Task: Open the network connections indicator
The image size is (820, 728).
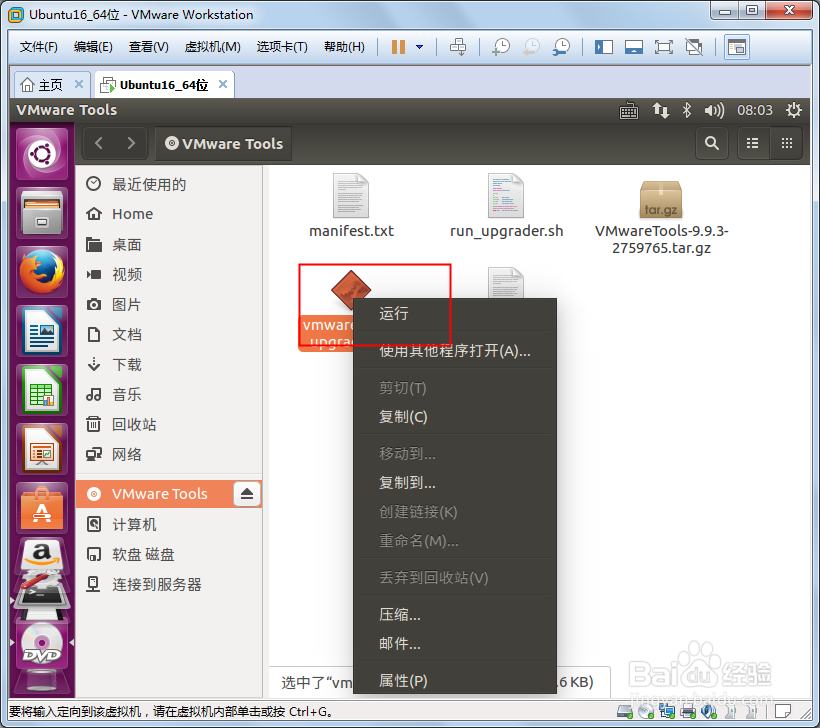Action: point(660,110)
